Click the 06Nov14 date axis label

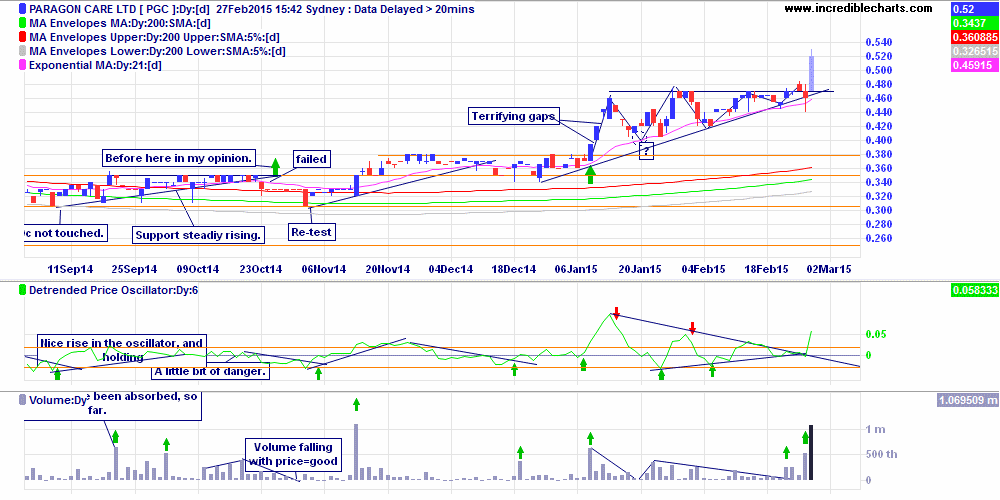pos(324,270)
